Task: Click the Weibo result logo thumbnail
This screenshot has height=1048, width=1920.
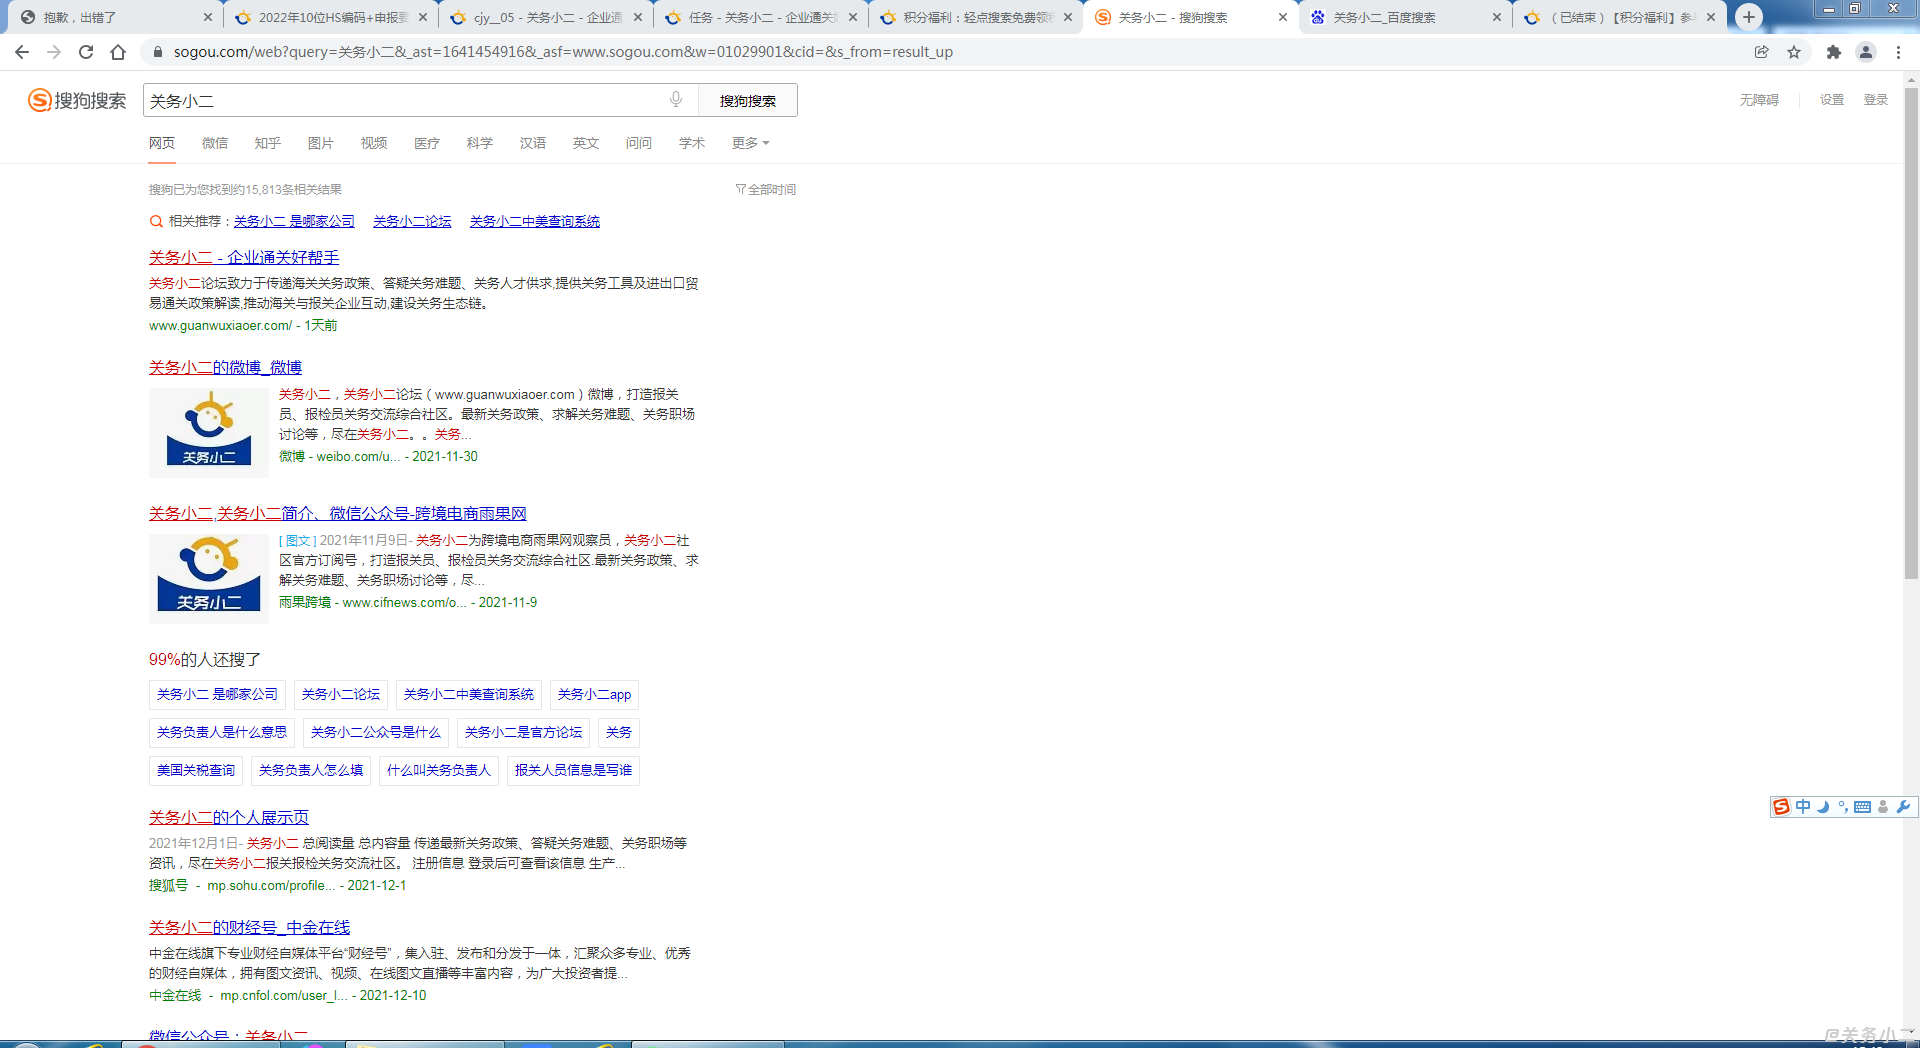Action: [x=209, y=432]
